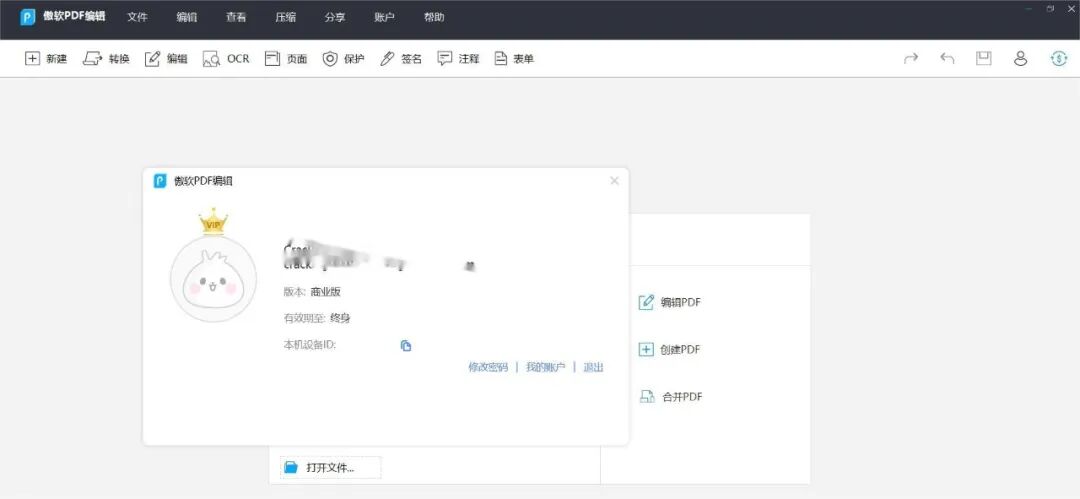Open the 编辑 menu in title bar
This screenshot has height=499, width=1080.
(x=187, y=17)
